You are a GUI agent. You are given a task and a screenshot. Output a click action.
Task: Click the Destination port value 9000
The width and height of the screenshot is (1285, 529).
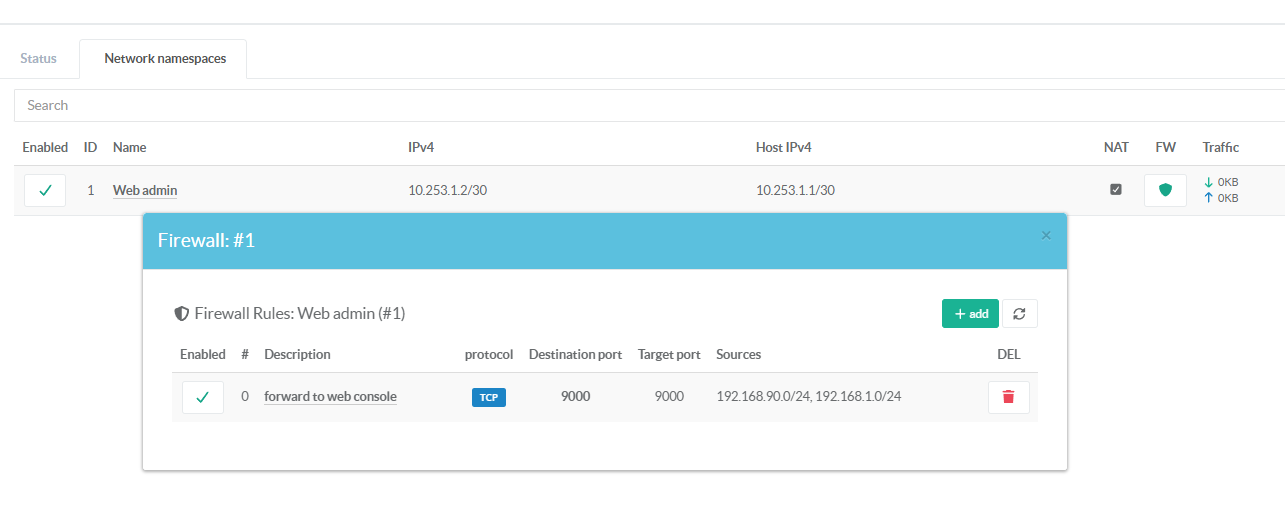click(575, 397)
